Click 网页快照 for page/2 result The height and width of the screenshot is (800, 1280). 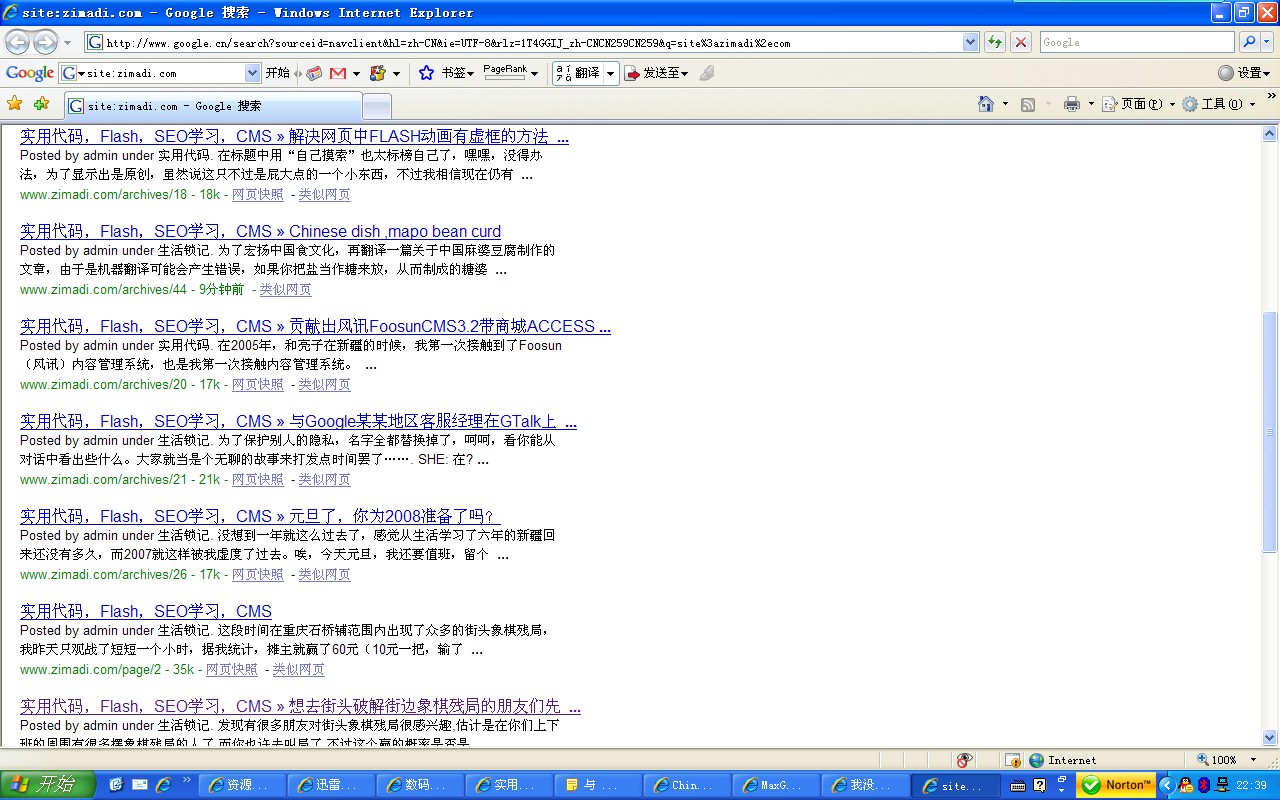(x=232, y=670)
